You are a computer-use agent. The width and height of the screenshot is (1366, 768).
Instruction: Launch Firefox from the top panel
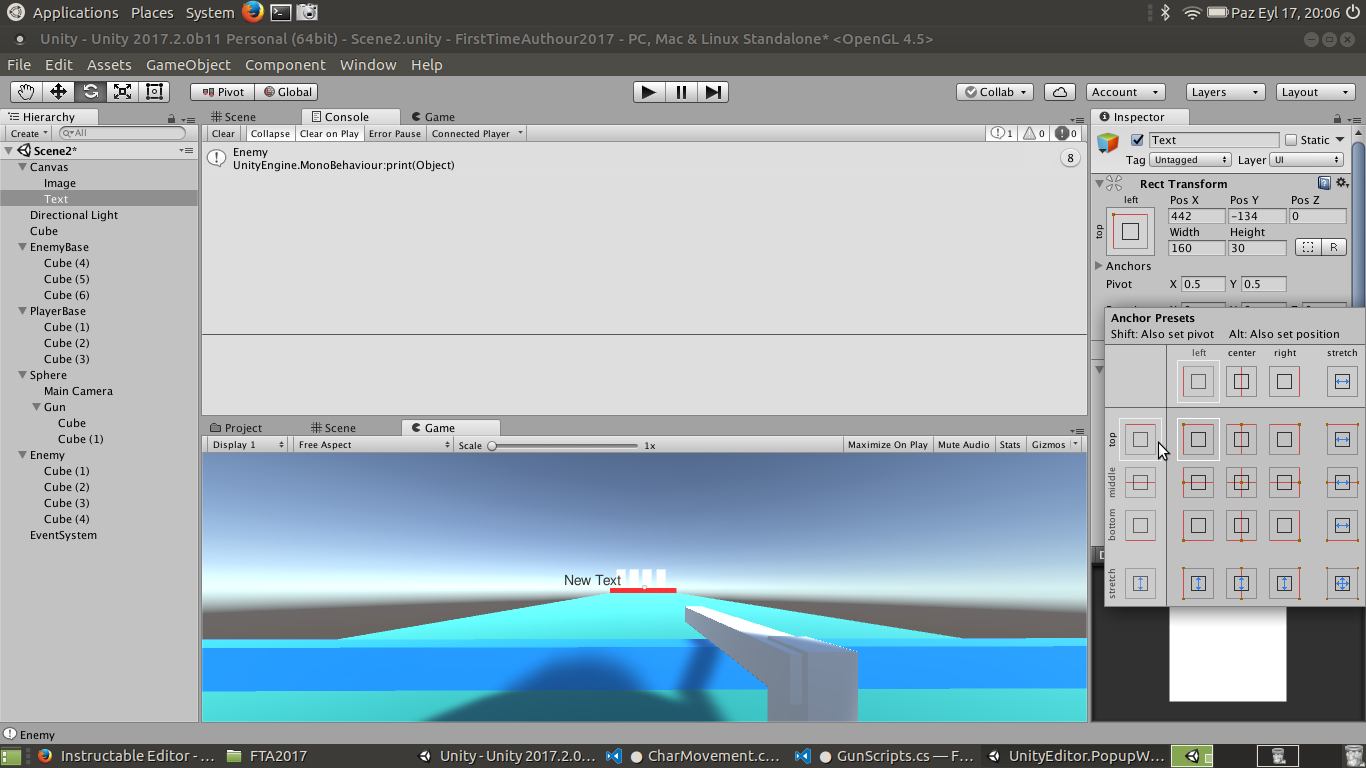coord(253,12)
